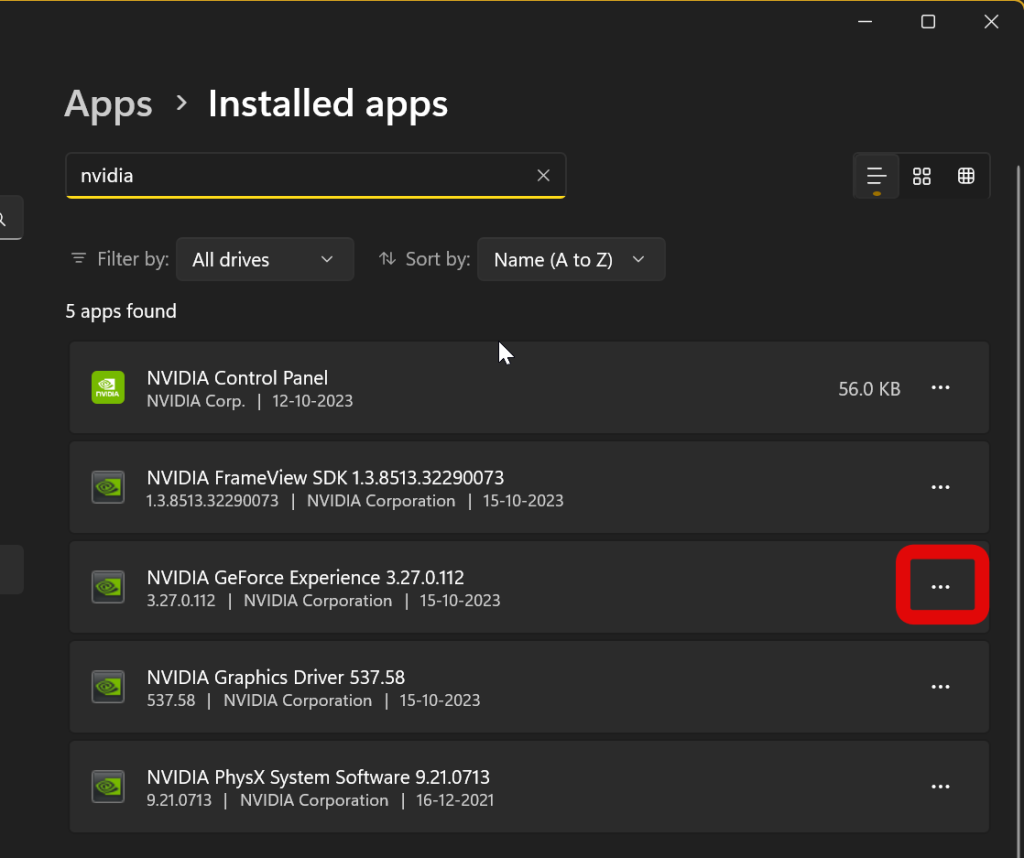The image size is (1024, 858).
Task: Click the NVIDIA Control Panel app icon
Action: pos(108,388)
